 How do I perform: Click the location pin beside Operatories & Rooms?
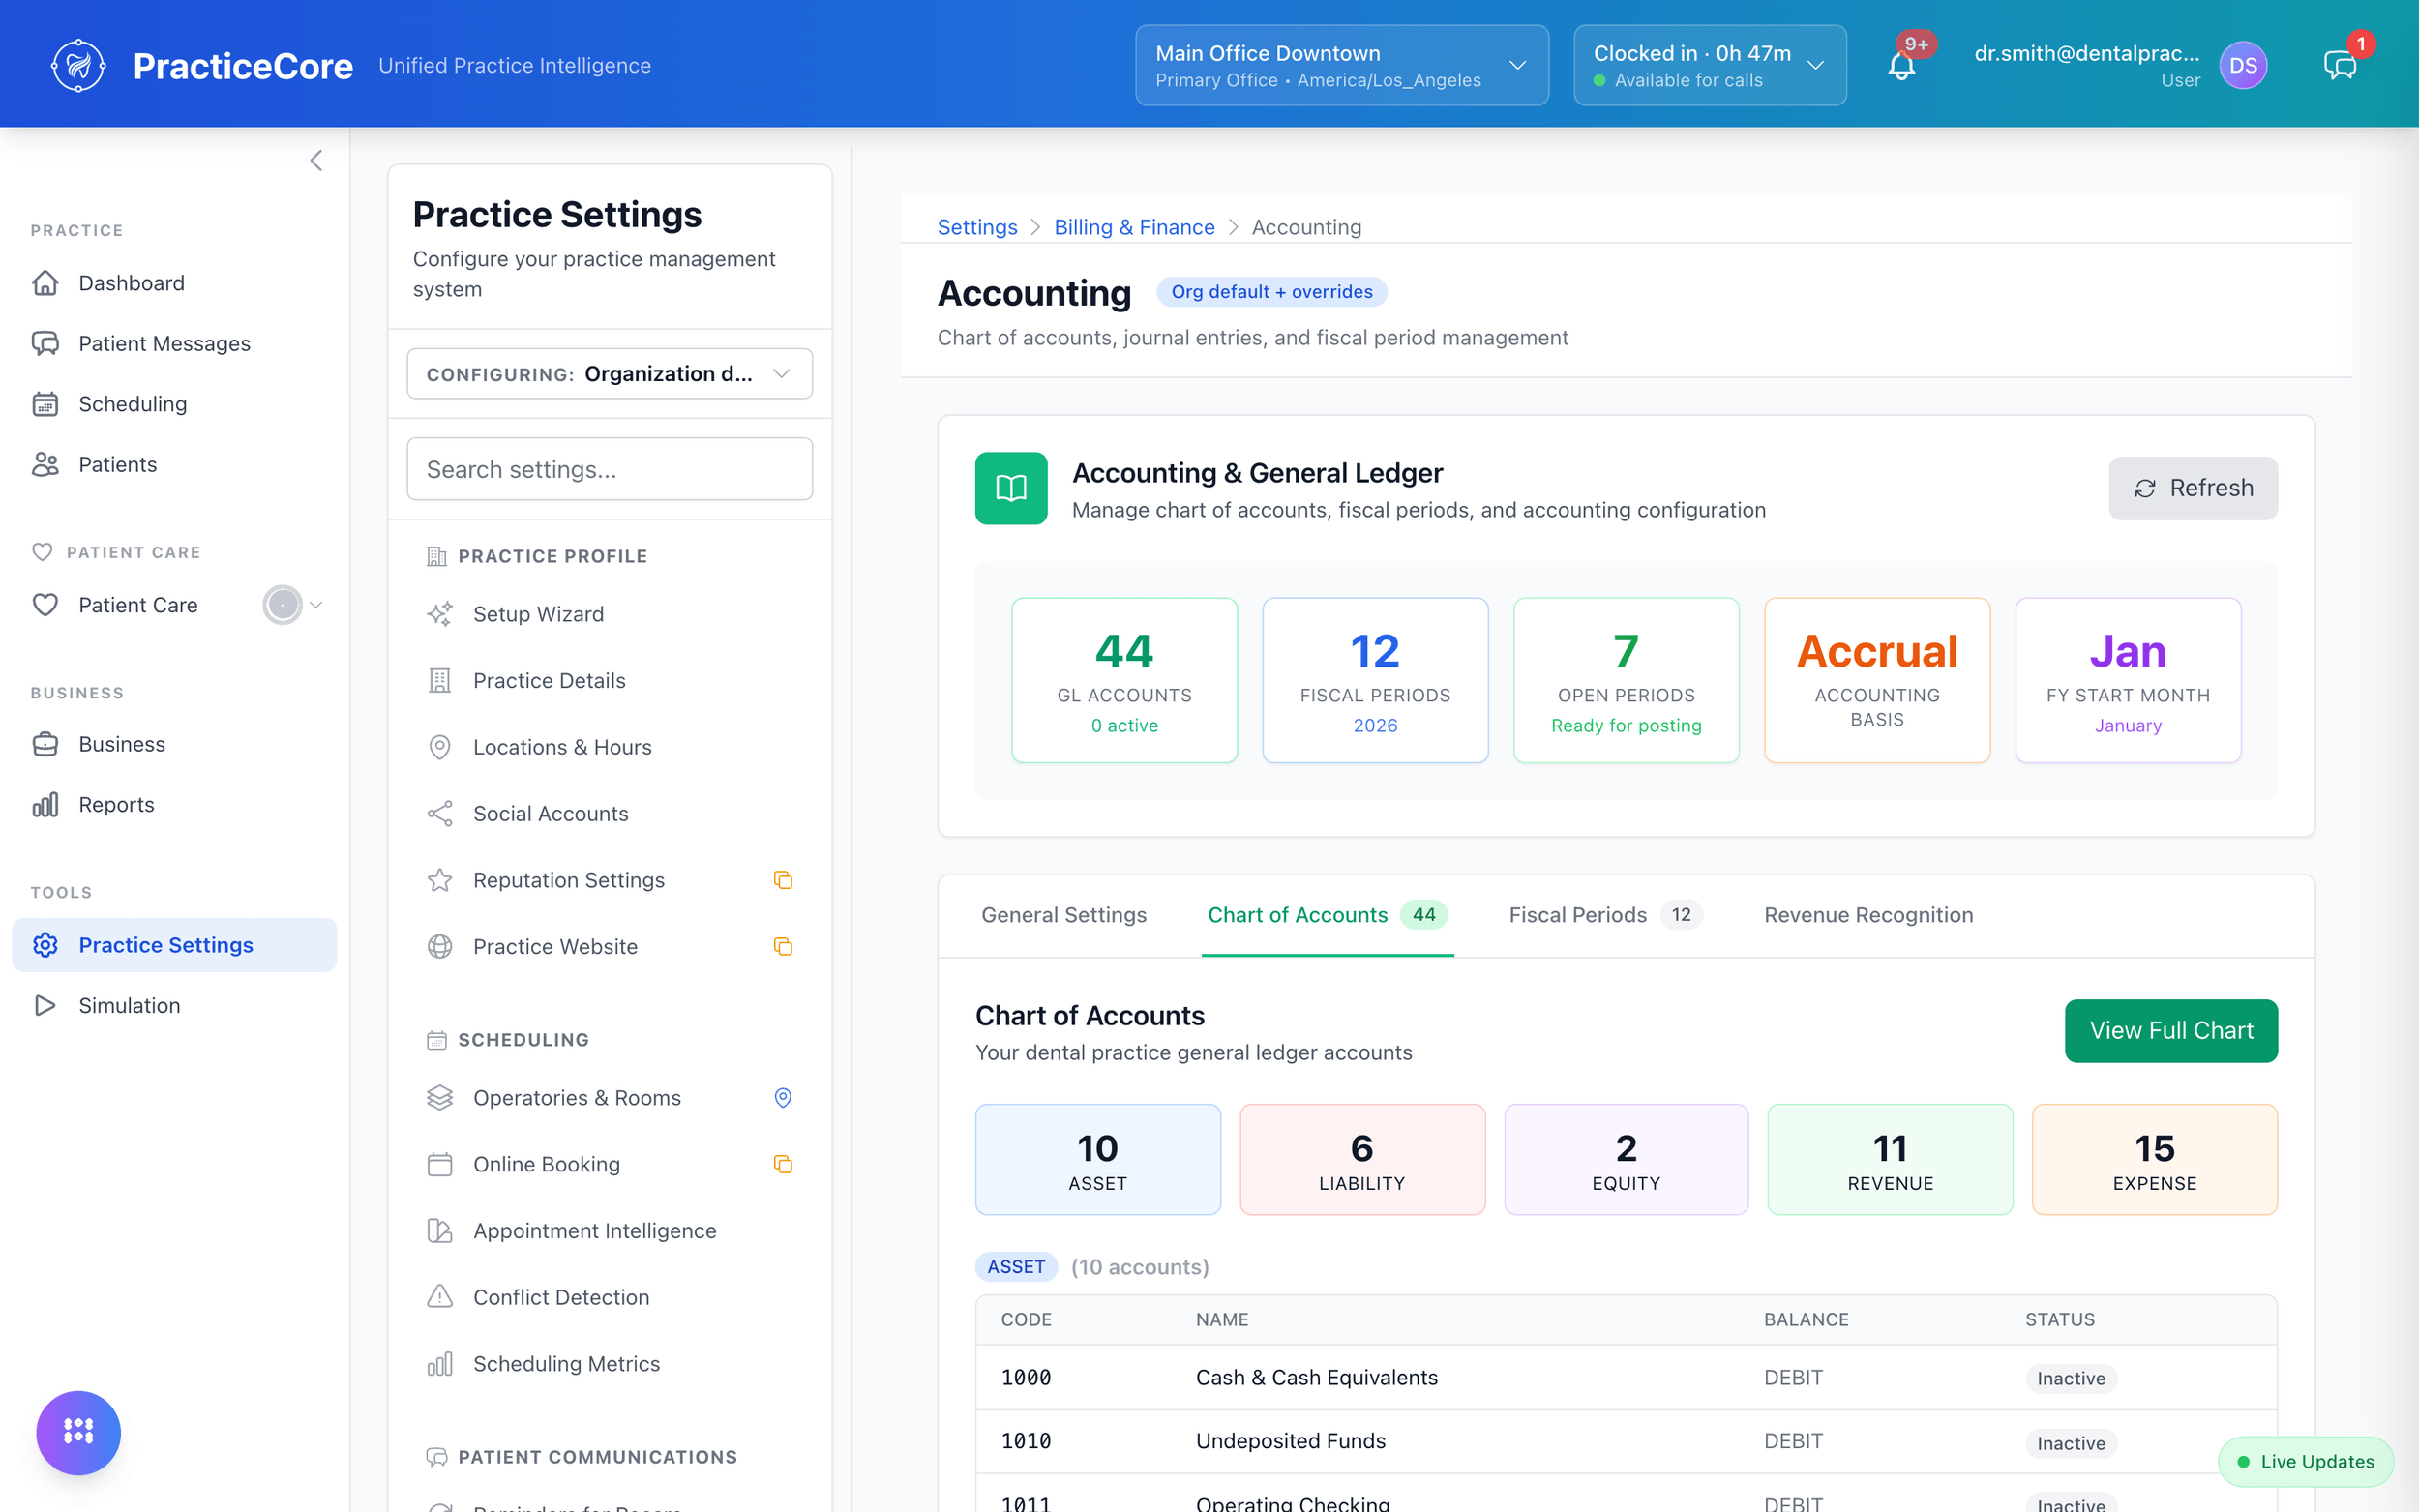tap(783, 1097)
